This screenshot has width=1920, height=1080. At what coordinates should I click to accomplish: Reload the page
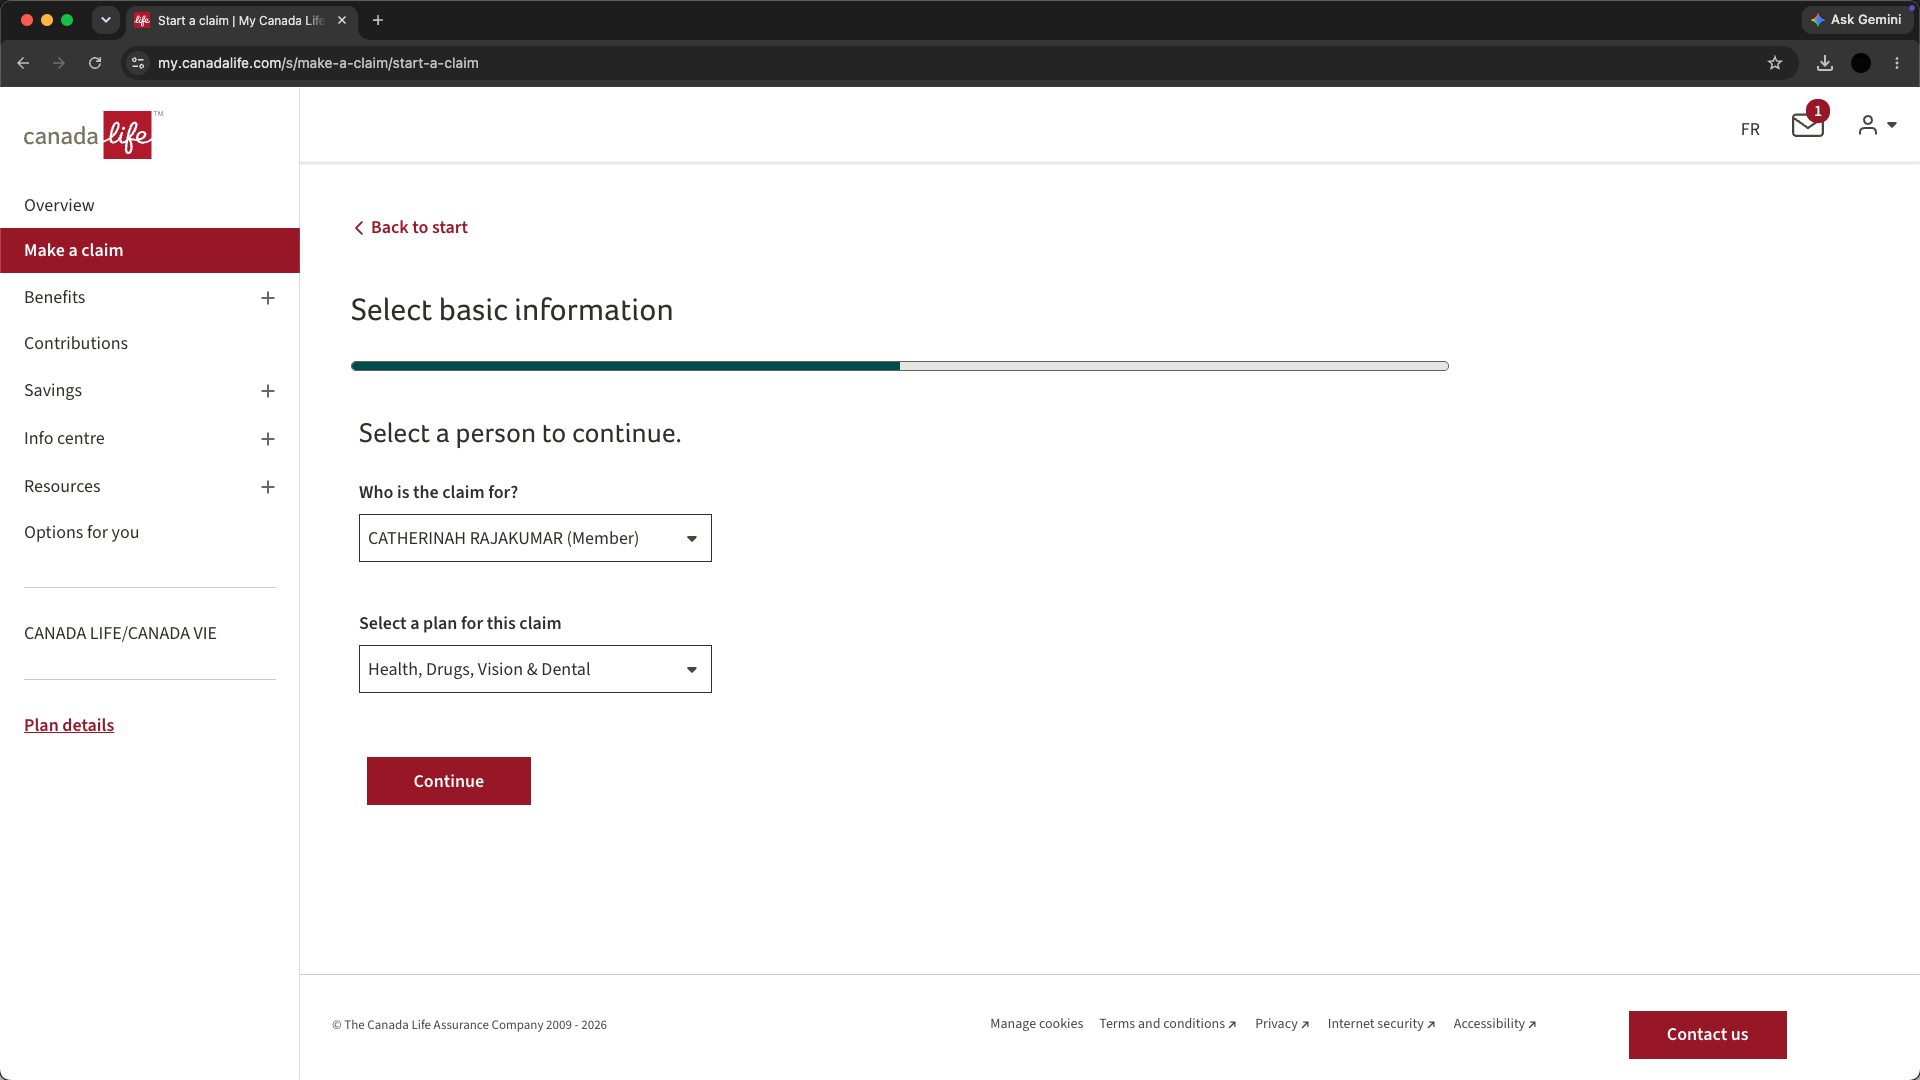point(95,63)
